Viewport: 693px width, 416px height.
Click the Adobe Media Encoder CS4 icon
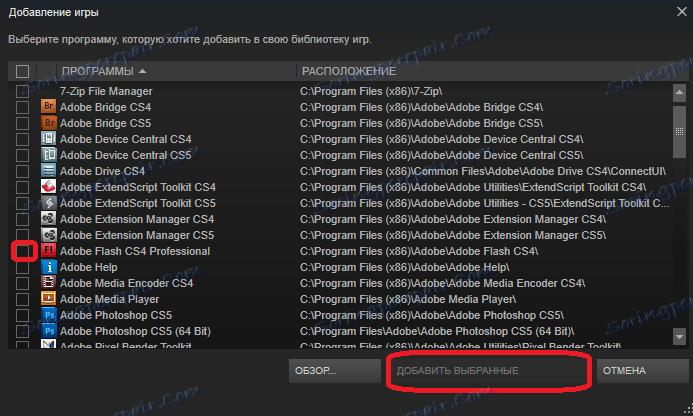tap(49, 282)
